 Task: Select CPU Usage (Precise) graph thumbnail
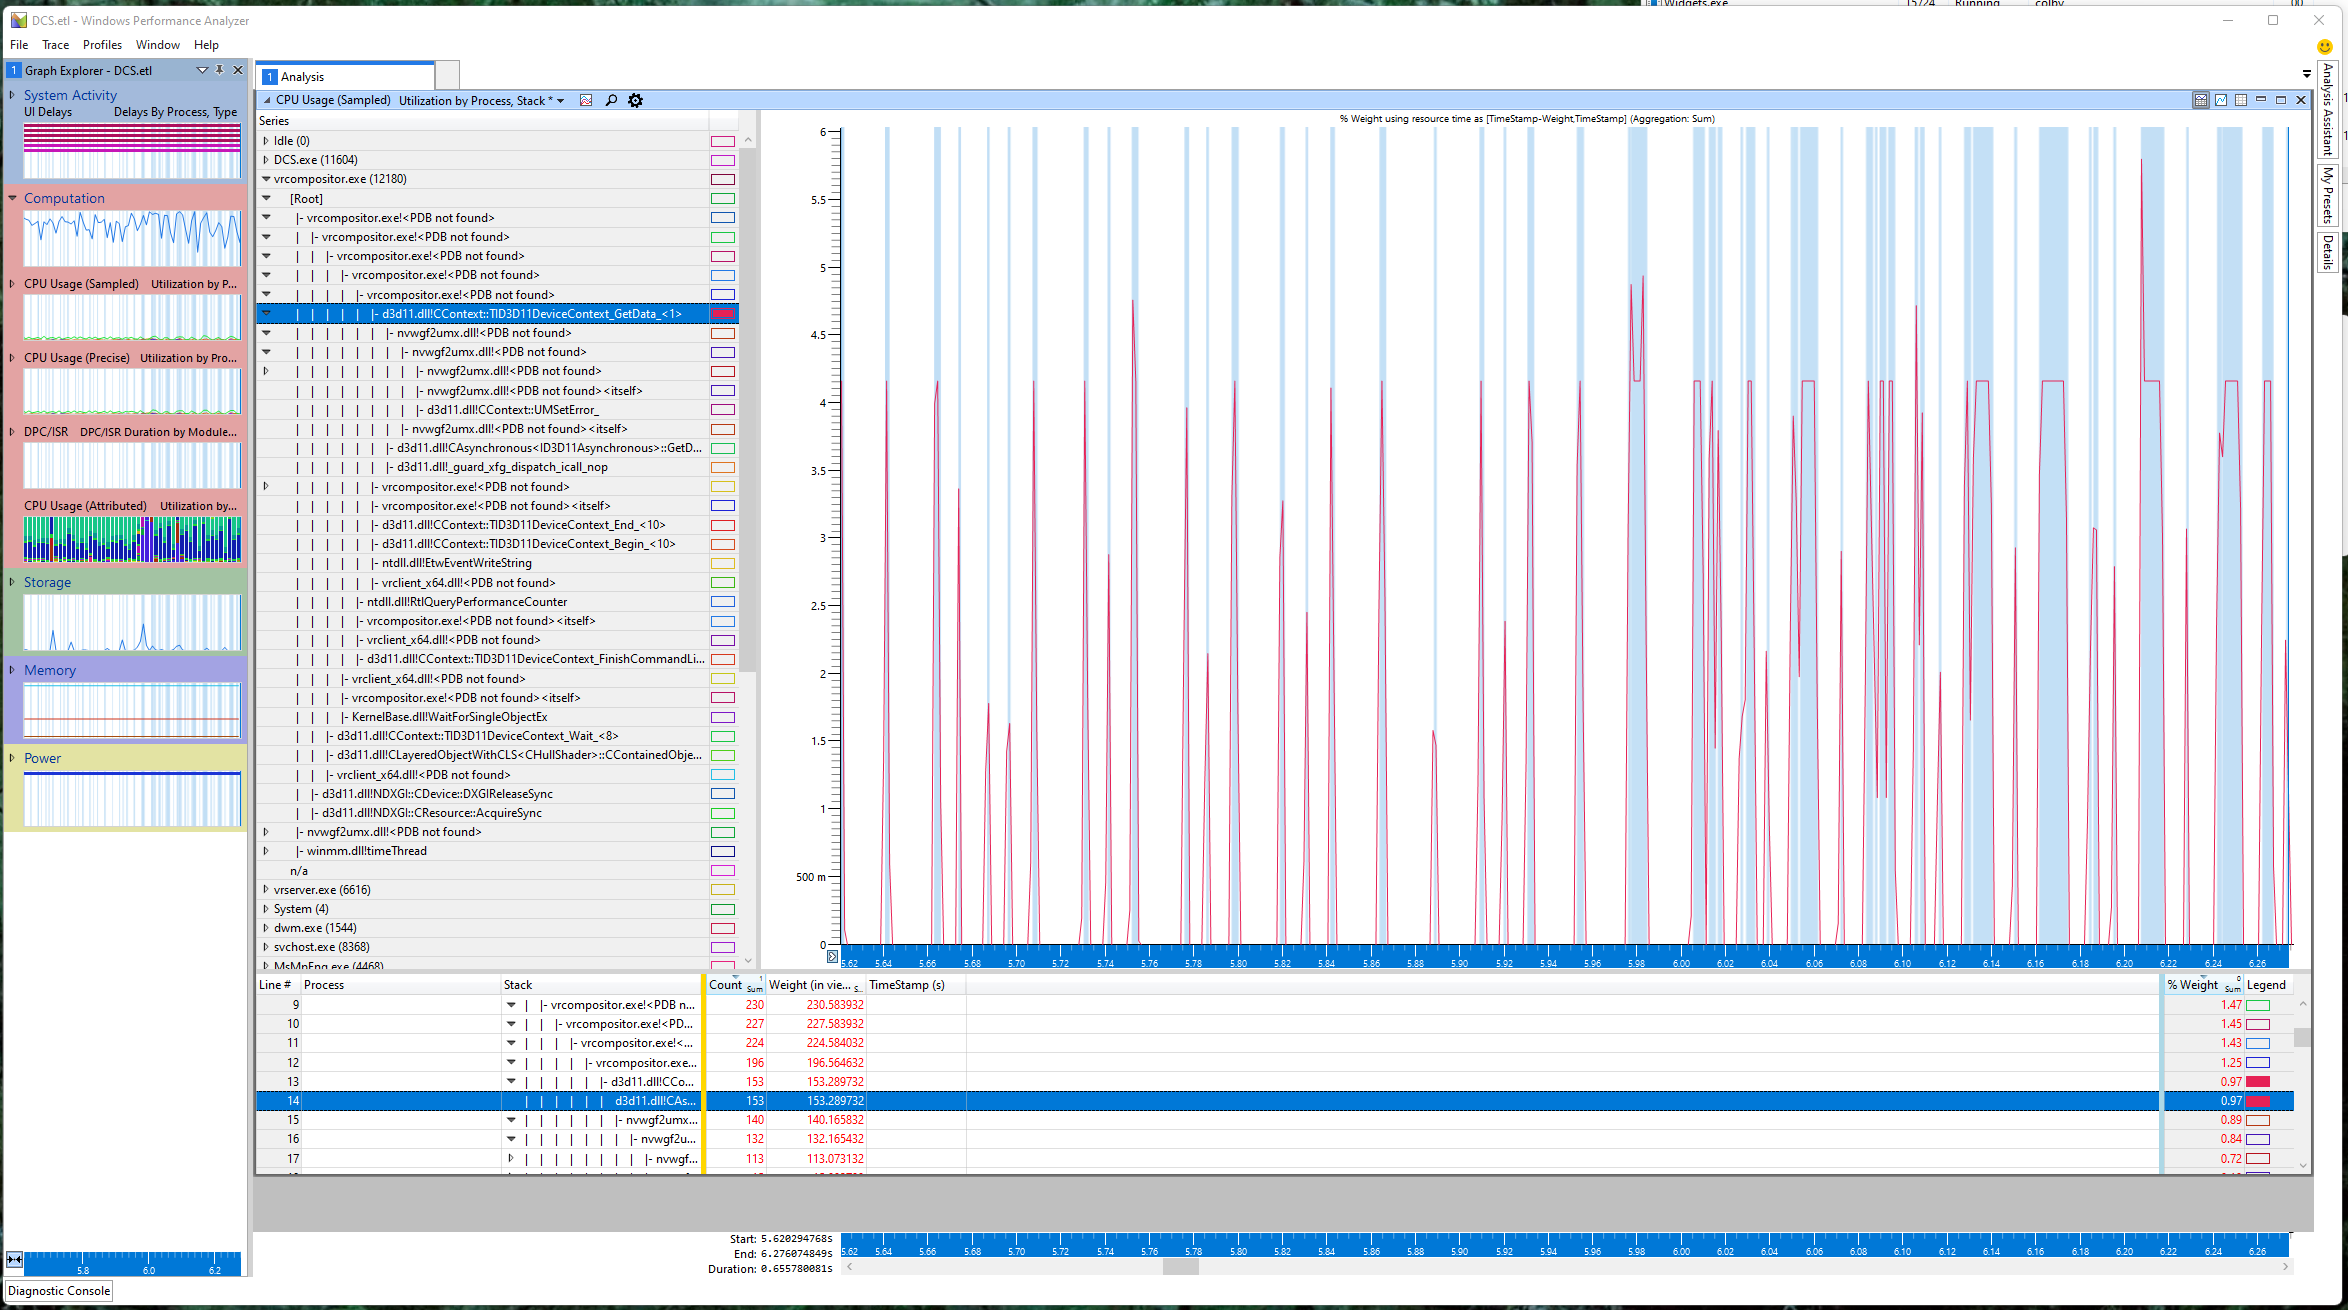pyautogui.click(x=132, y=391)
